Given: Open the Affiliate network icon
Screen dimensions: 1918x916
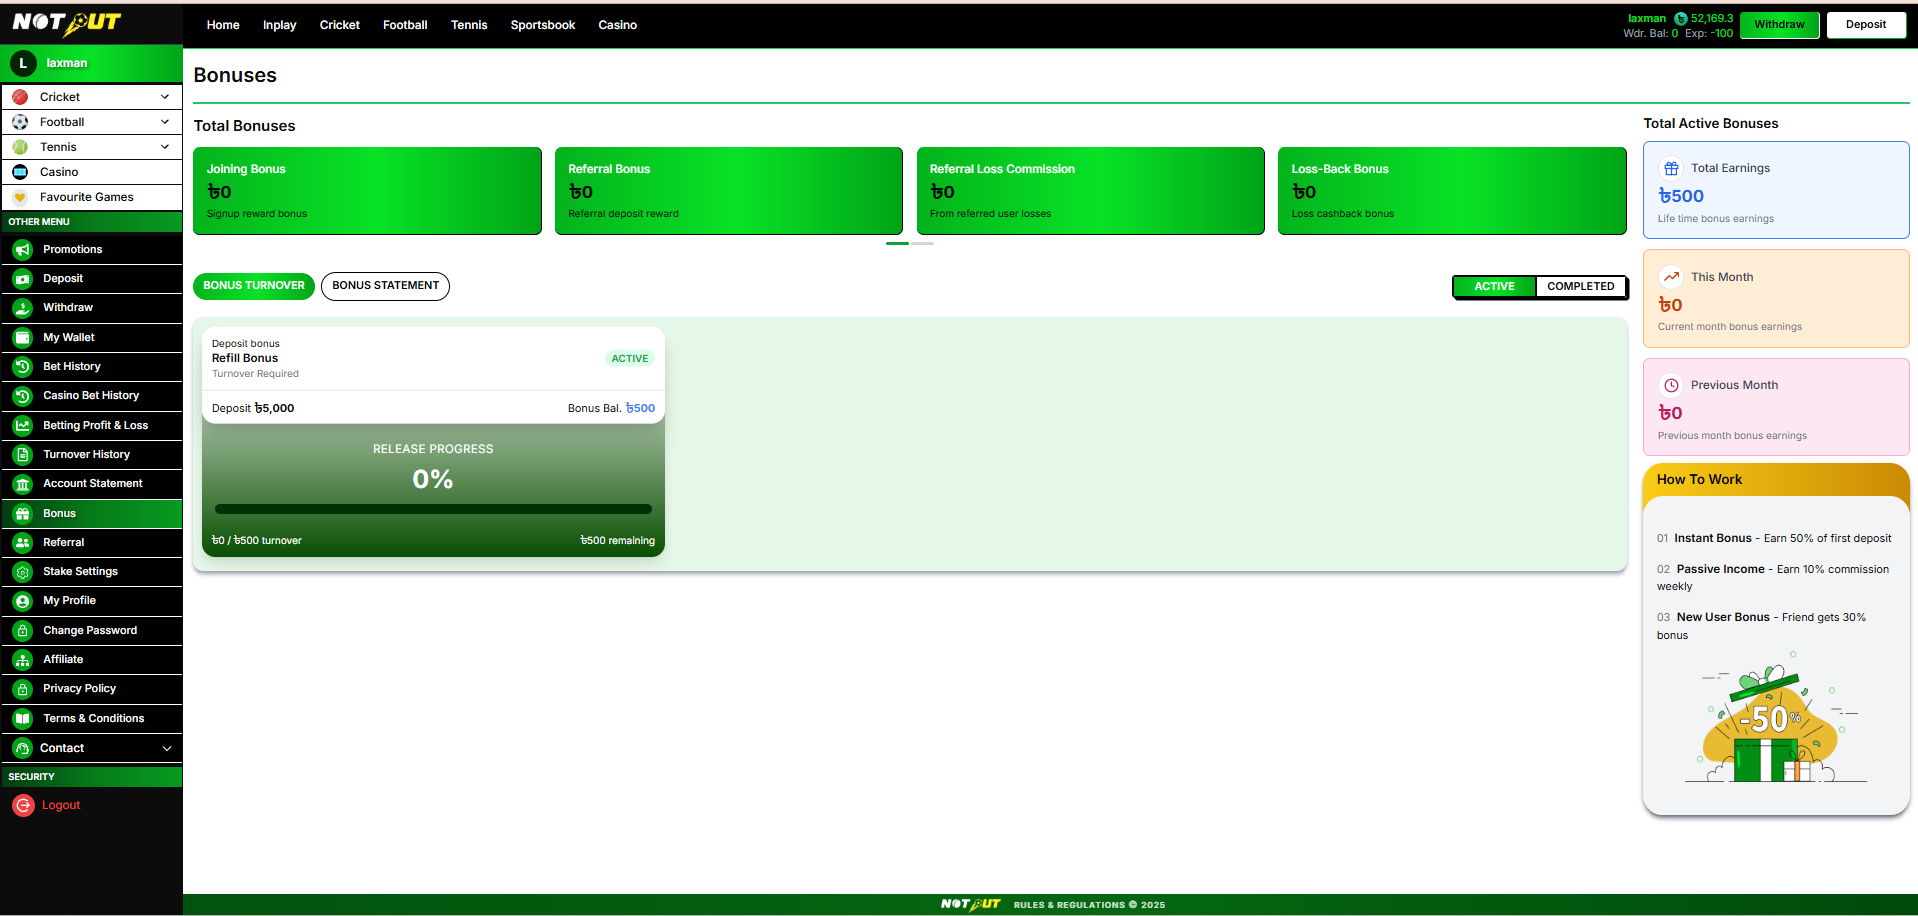Looking at the screenshot, I should point(23,660).
